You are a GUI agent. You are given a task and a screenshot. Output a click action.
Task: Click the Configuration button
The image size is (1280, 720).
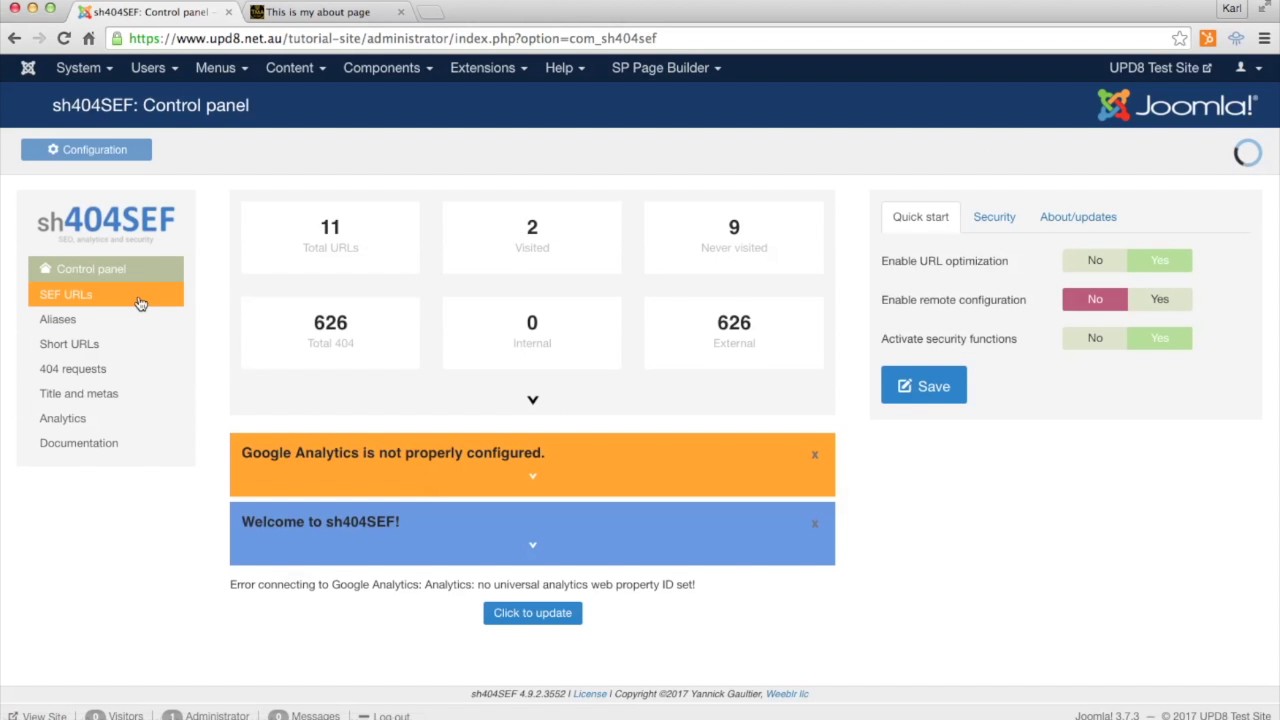point(86,150)
